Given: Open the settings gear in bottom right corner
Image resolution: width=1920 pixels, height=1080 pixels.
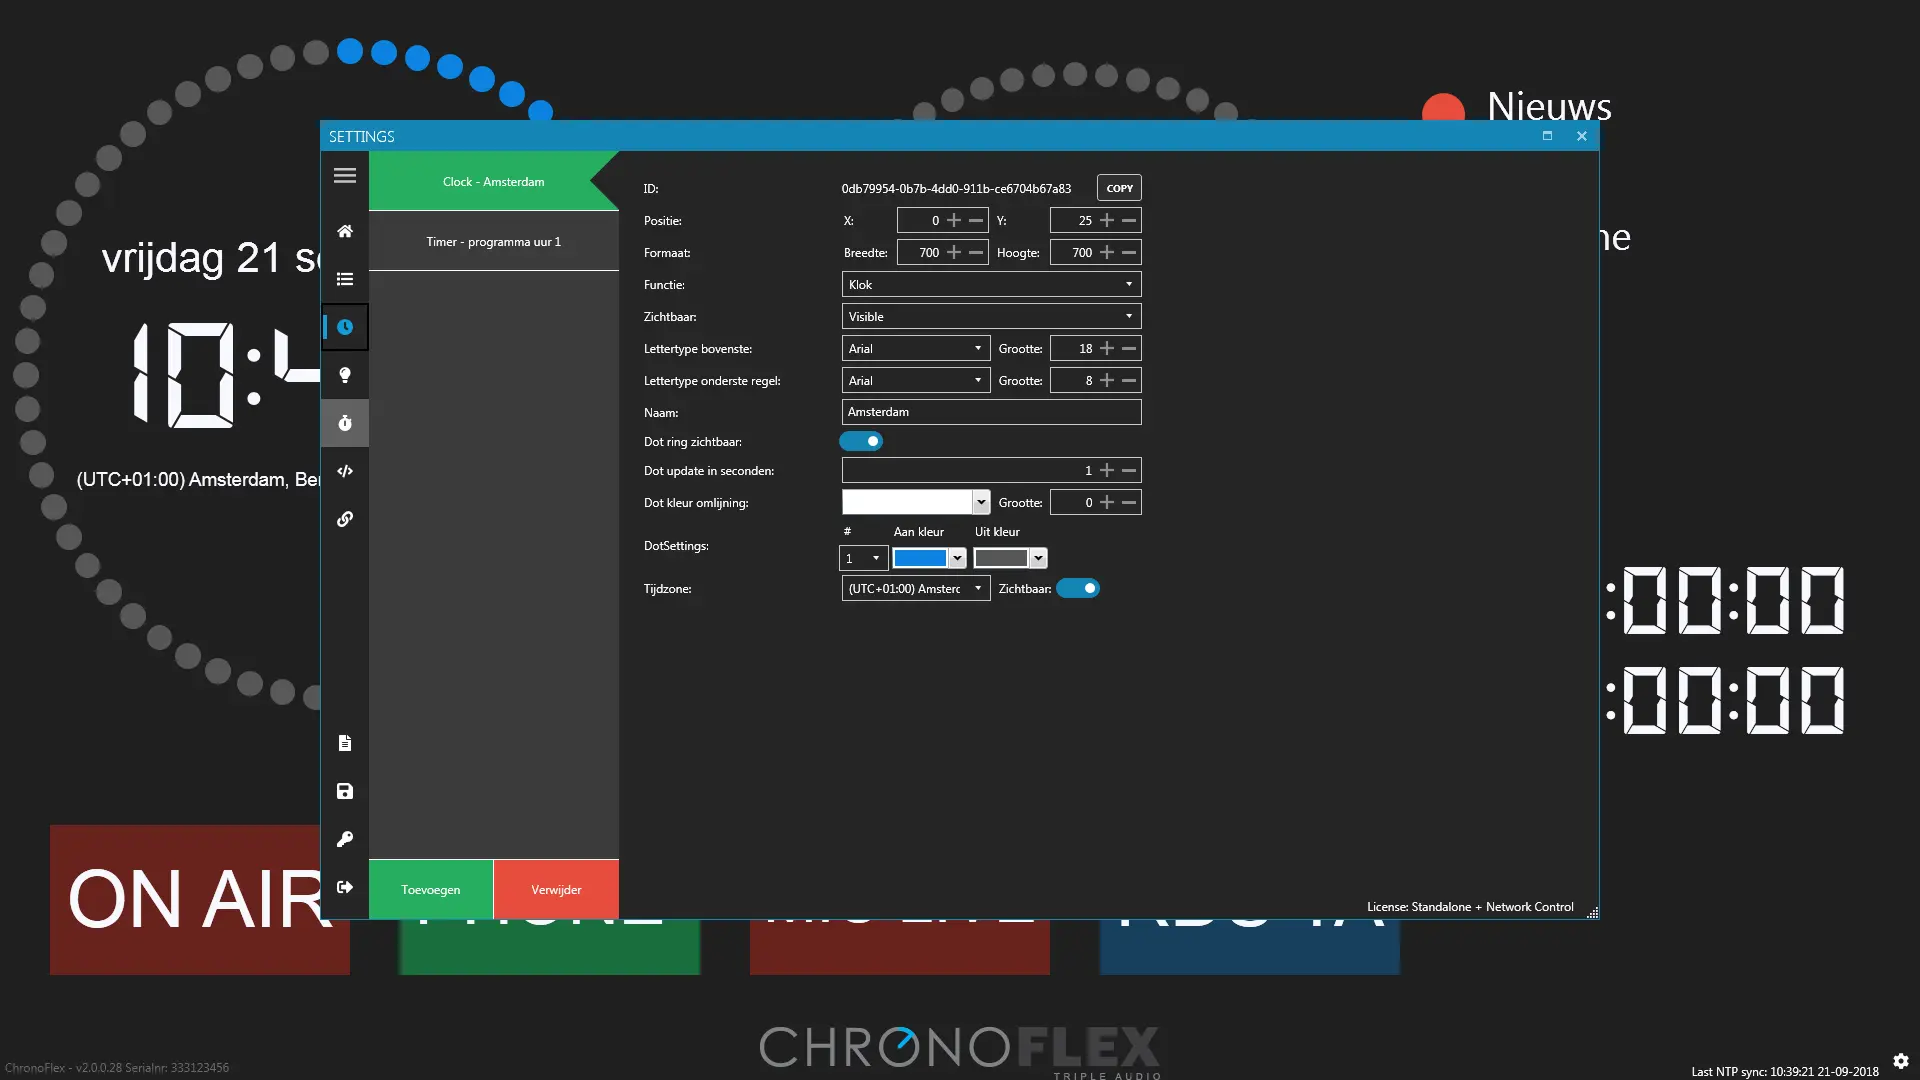Looking at the screenshot, I should click(1901, 1061).
